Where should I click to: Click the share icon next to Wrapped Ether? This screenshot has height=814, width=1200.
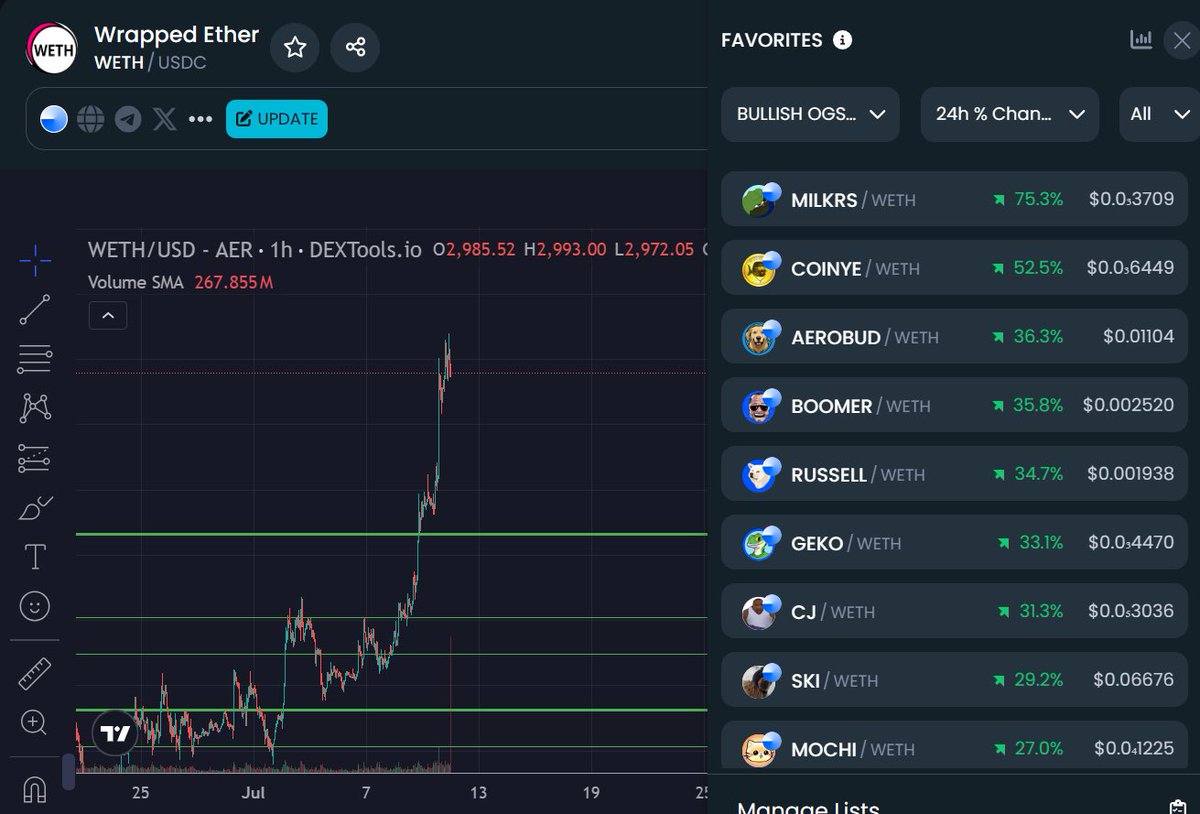click(x=355, y=47)
